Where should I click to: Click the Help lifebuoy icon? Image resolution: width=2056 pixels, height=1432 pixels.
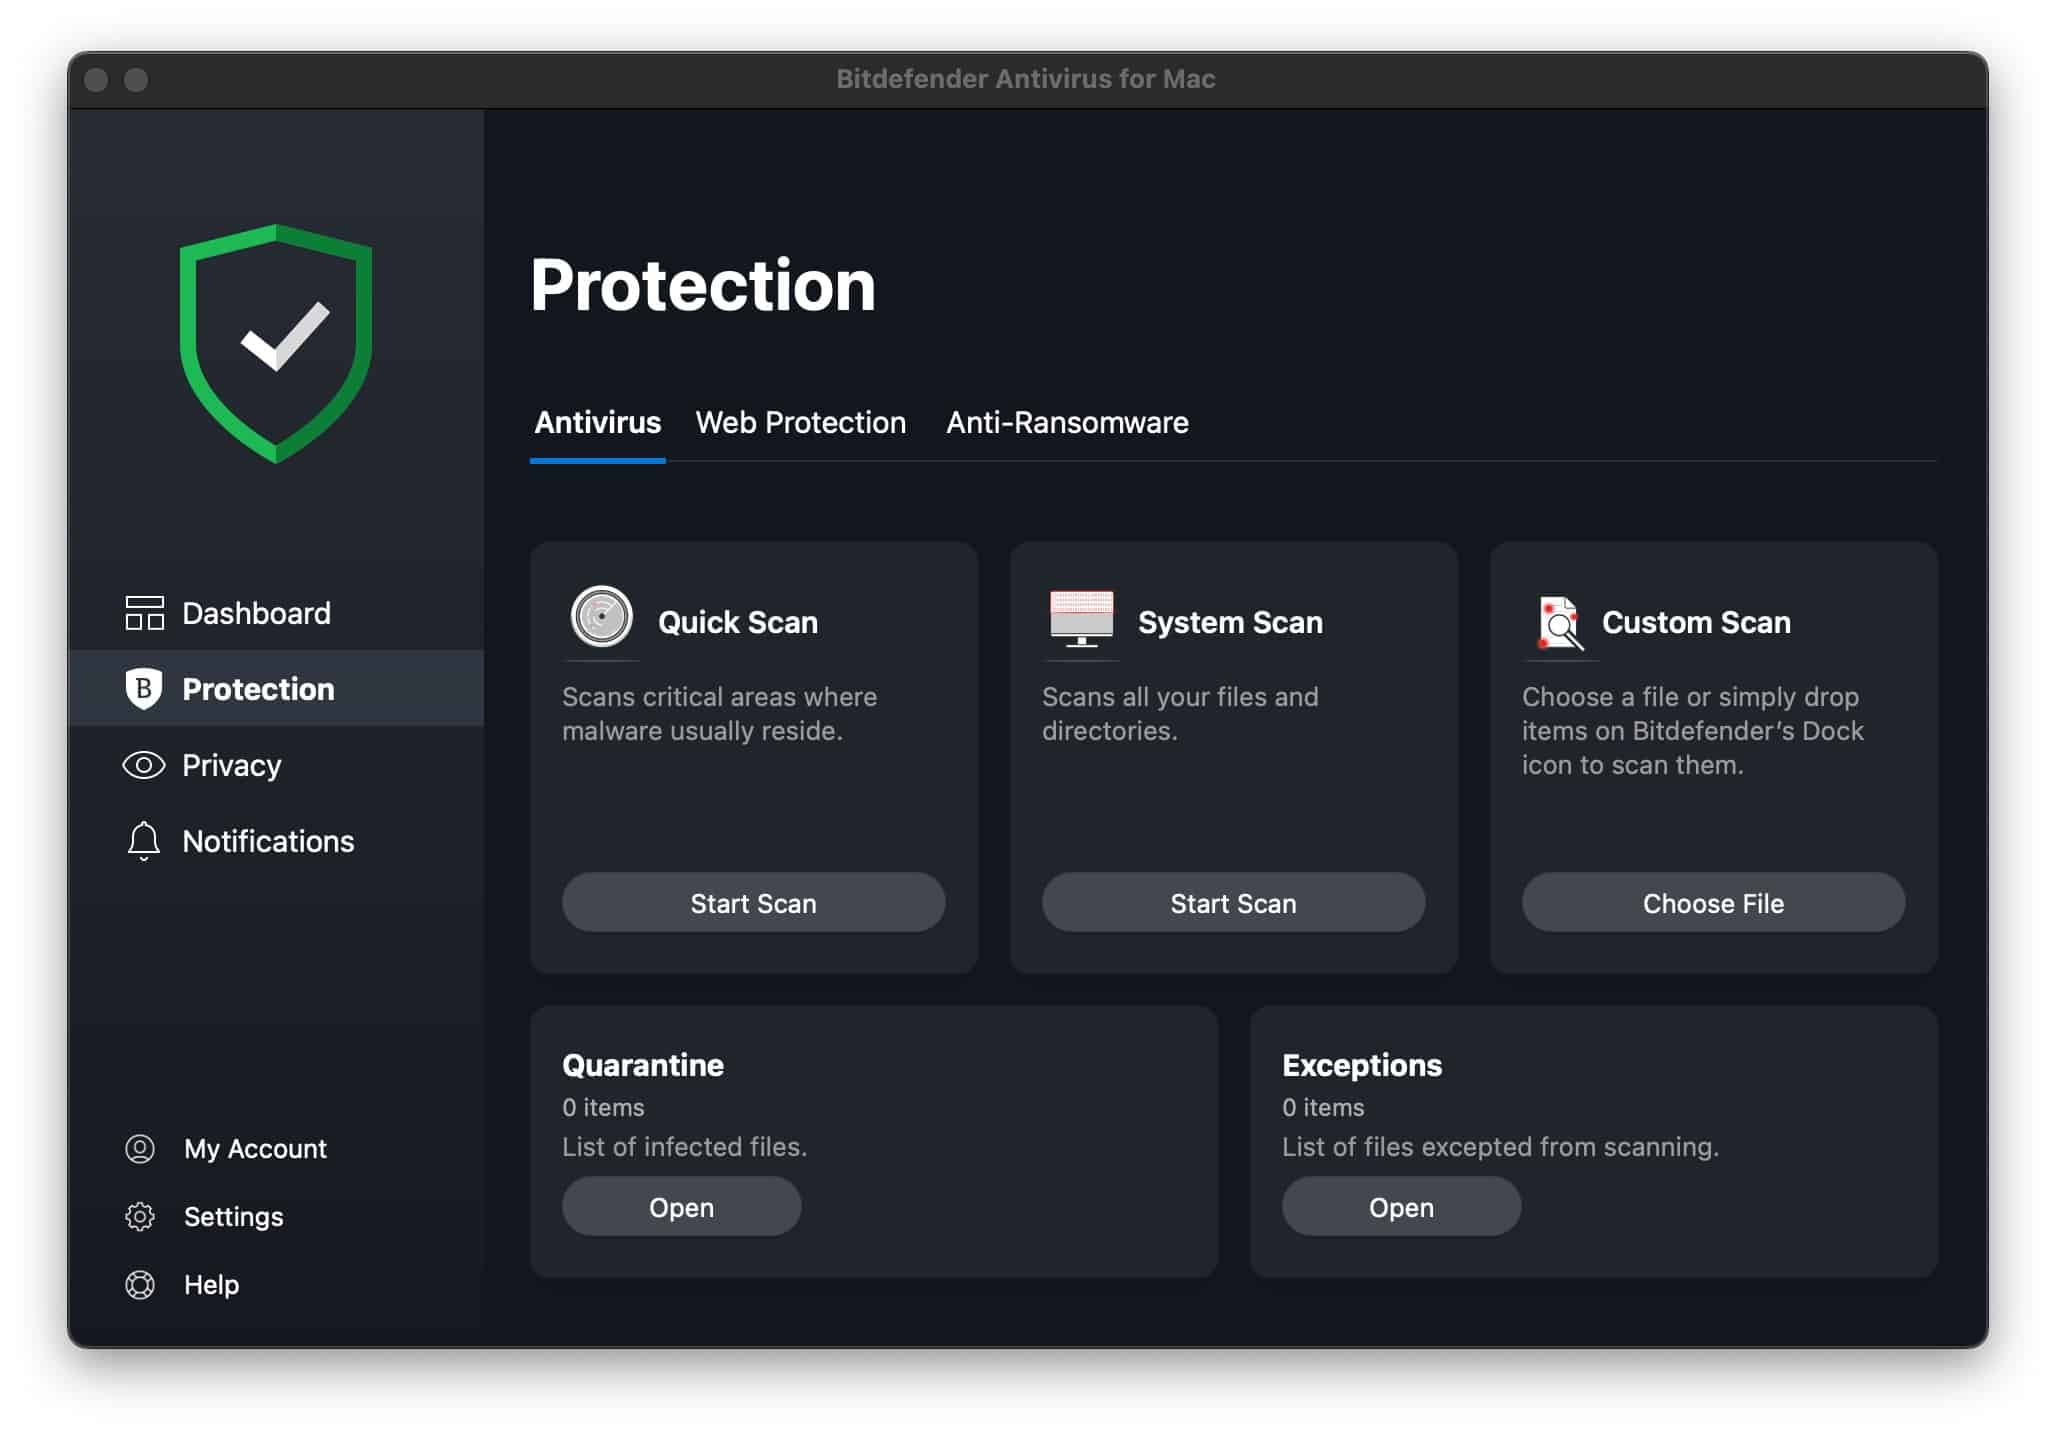click(x=140, y=1284)
